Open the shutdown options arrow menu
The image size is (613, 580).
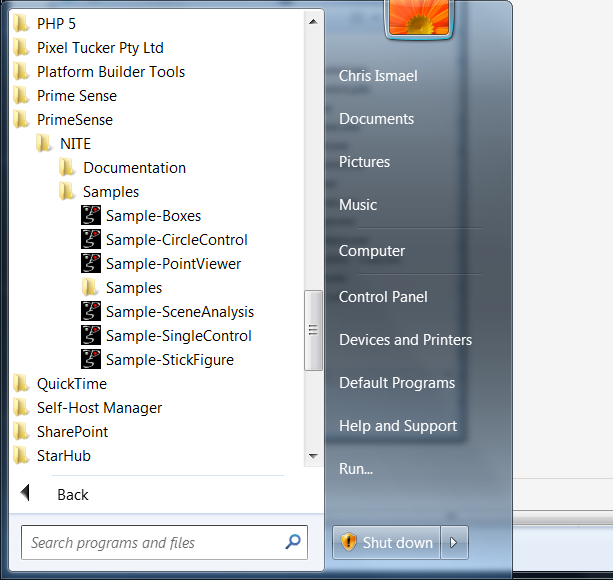[x=454, y=543]
